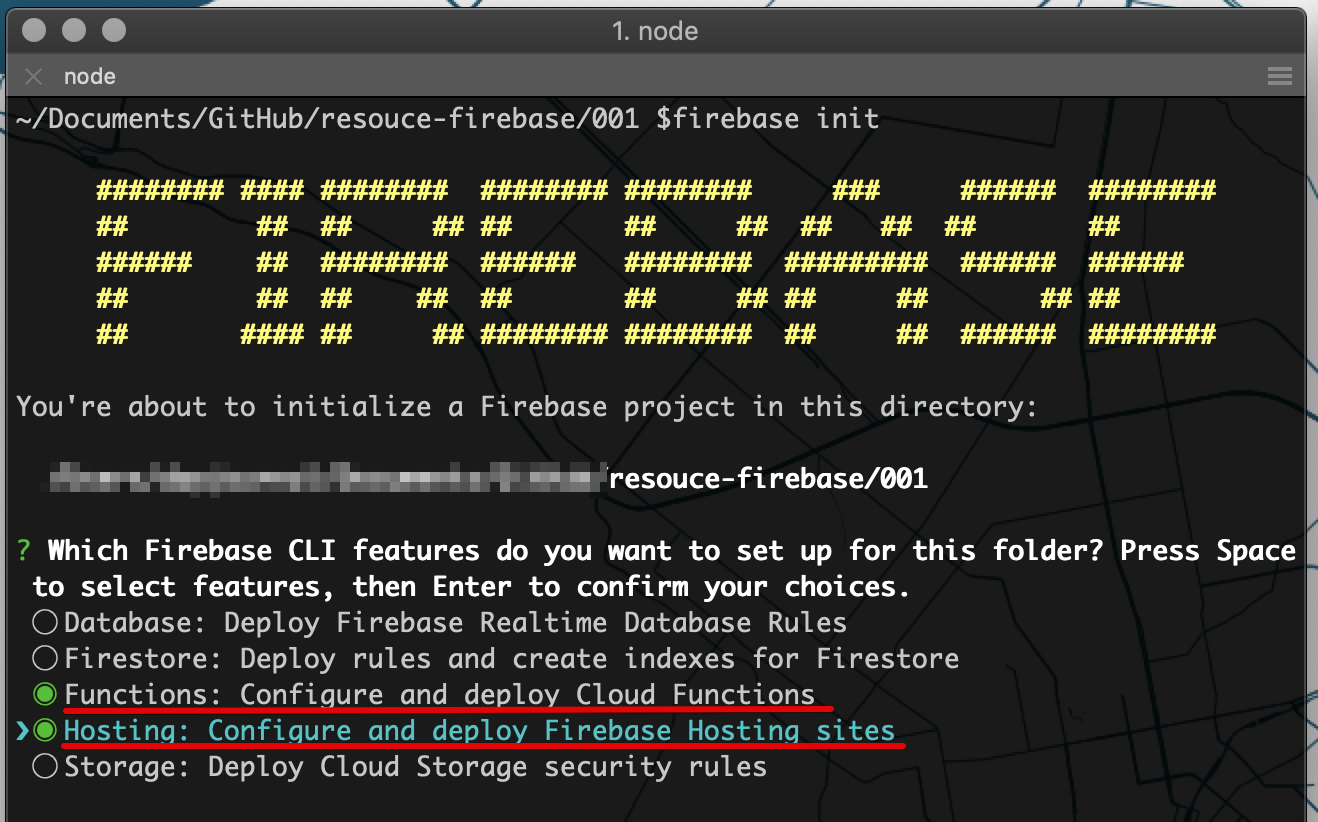
Task: Click 'Functions: Configure and deploy Cloud Functions' text
Action: pos(439,694)
